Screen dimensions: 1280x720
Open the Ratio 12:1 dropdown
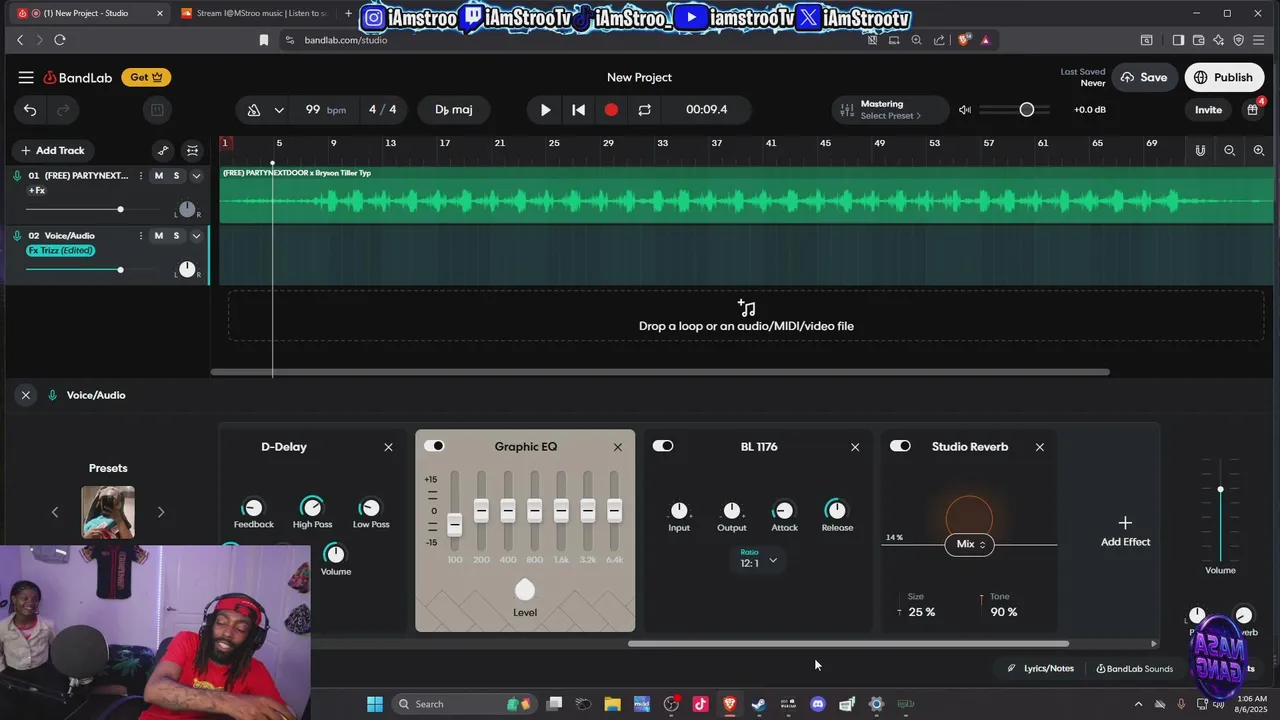[x=758, y=559]
